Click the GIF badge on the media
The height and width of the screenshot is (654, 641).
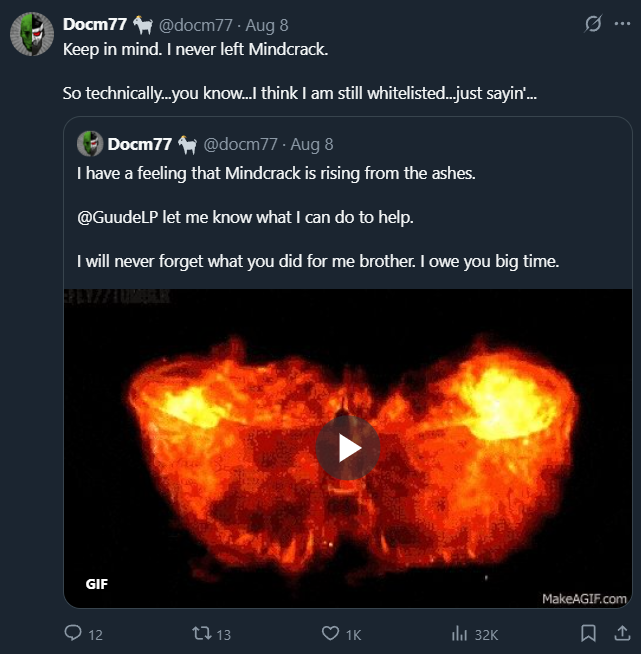(x=97, y=584)
